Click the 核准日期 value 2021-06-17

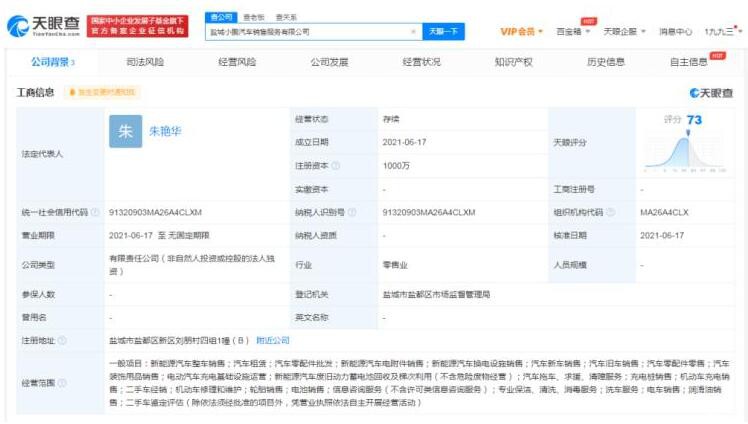click(662, 236)
